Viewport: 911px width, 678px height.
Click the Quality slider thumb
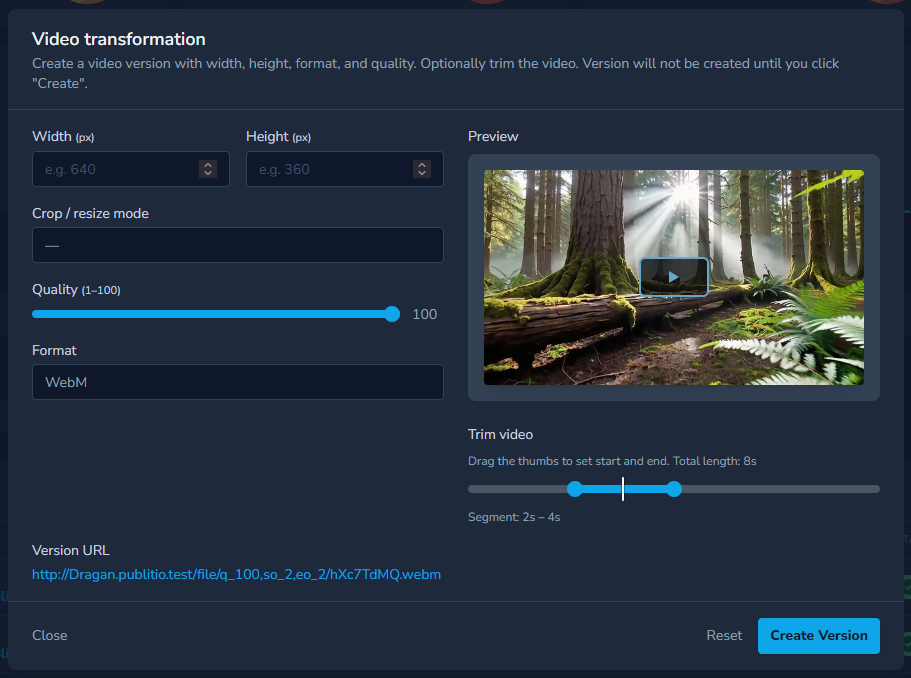click(392, 314)
